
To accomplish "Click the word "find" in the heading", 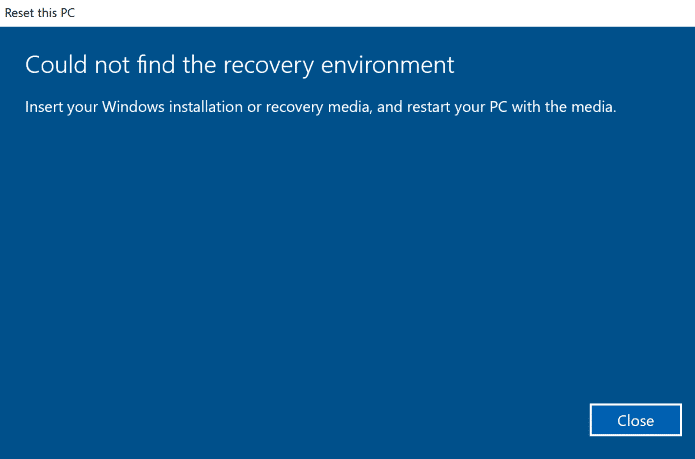I will click(x=139, y=66).
